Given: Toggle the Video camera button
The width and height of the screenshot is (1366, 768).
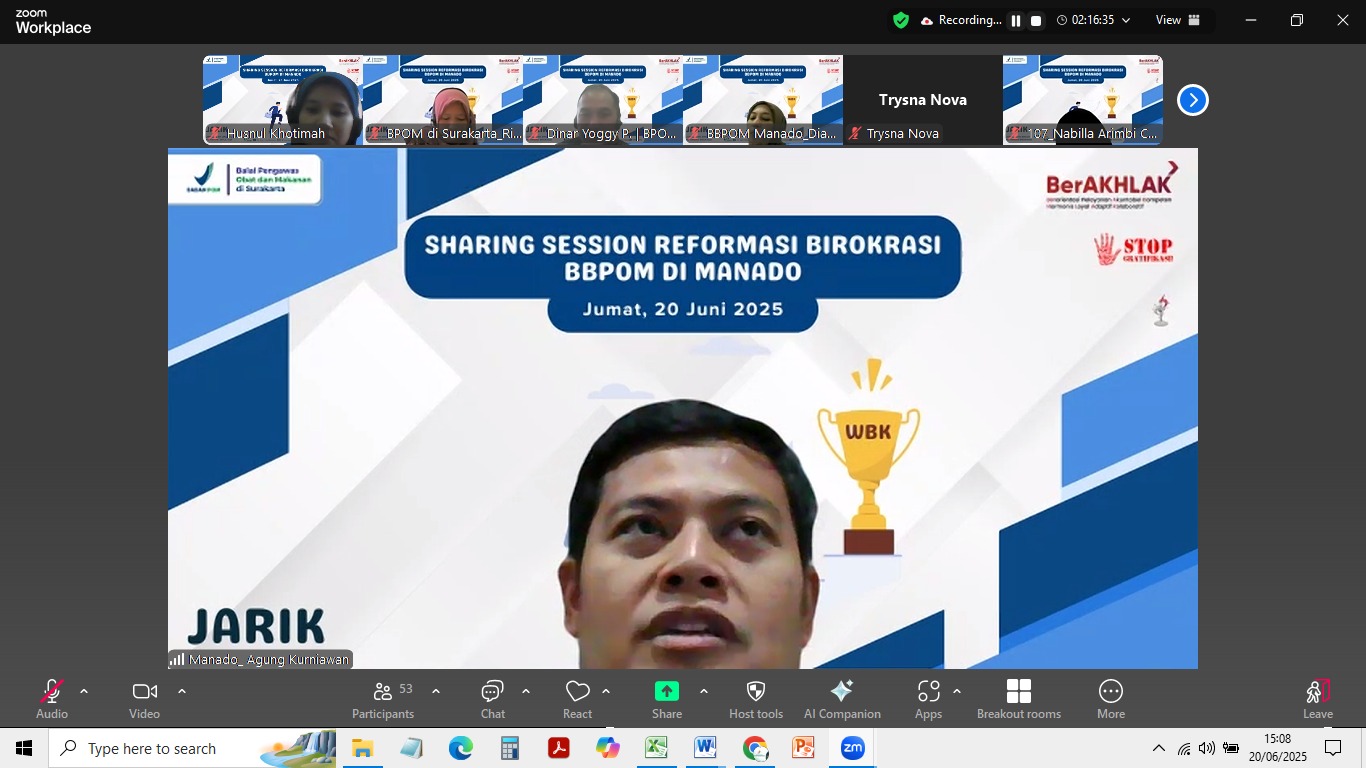Looking at the screenshot, I should 144,692.
